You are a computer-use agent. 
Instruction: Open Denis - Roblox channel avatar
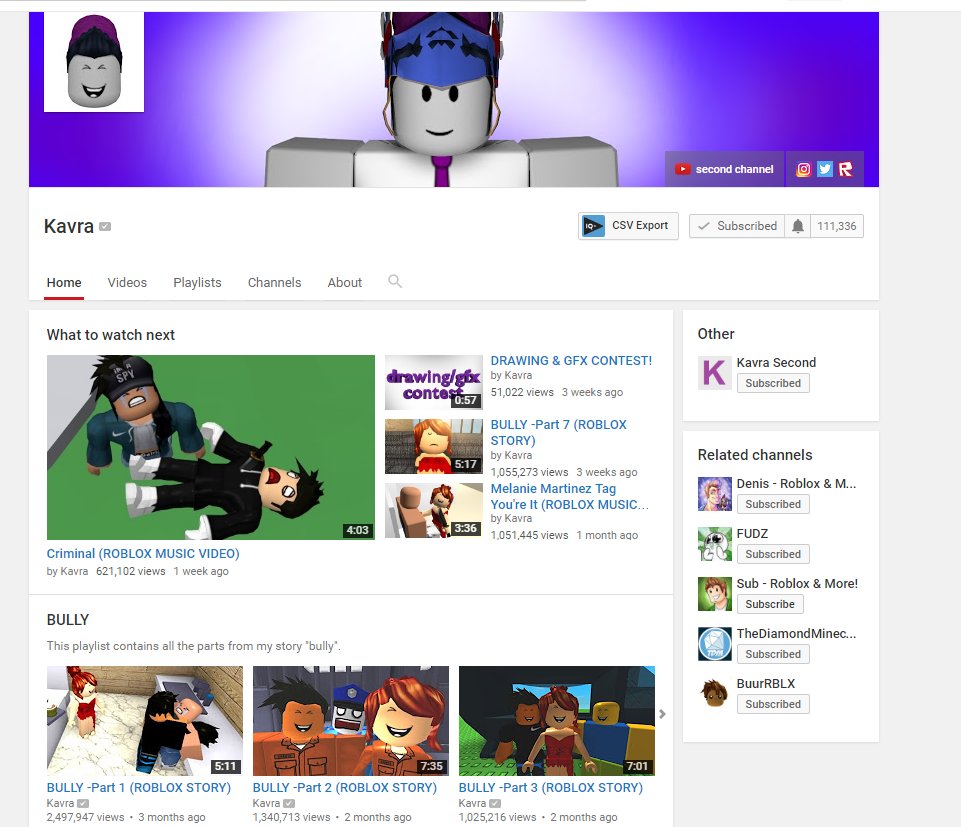[715, 494]
